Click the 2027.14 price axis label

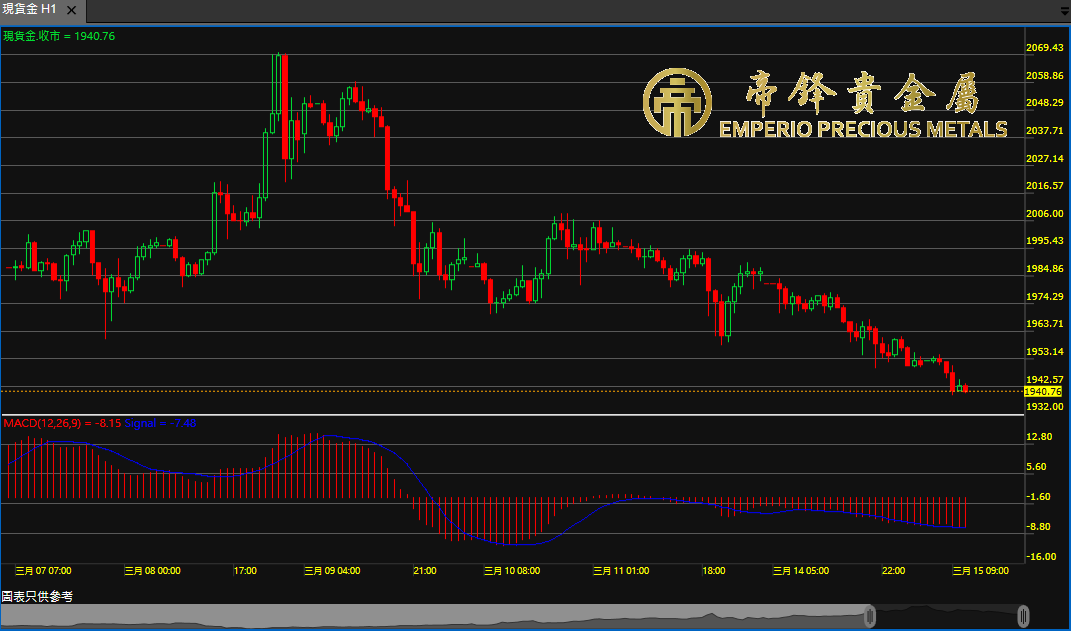(x=1044, y=158)
